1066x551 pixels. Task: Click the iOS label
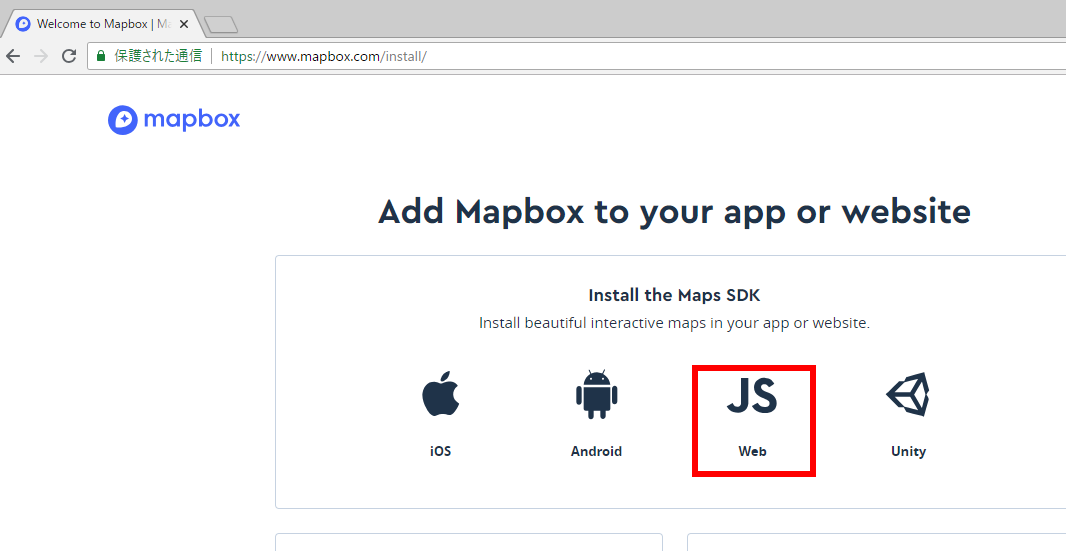pyautogui.click(x=441, y=451)
